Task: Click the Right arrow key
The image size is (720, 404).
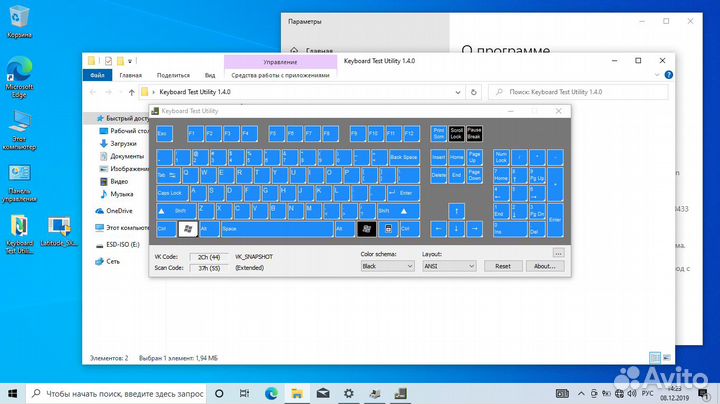Action: (x=474, y=229)
